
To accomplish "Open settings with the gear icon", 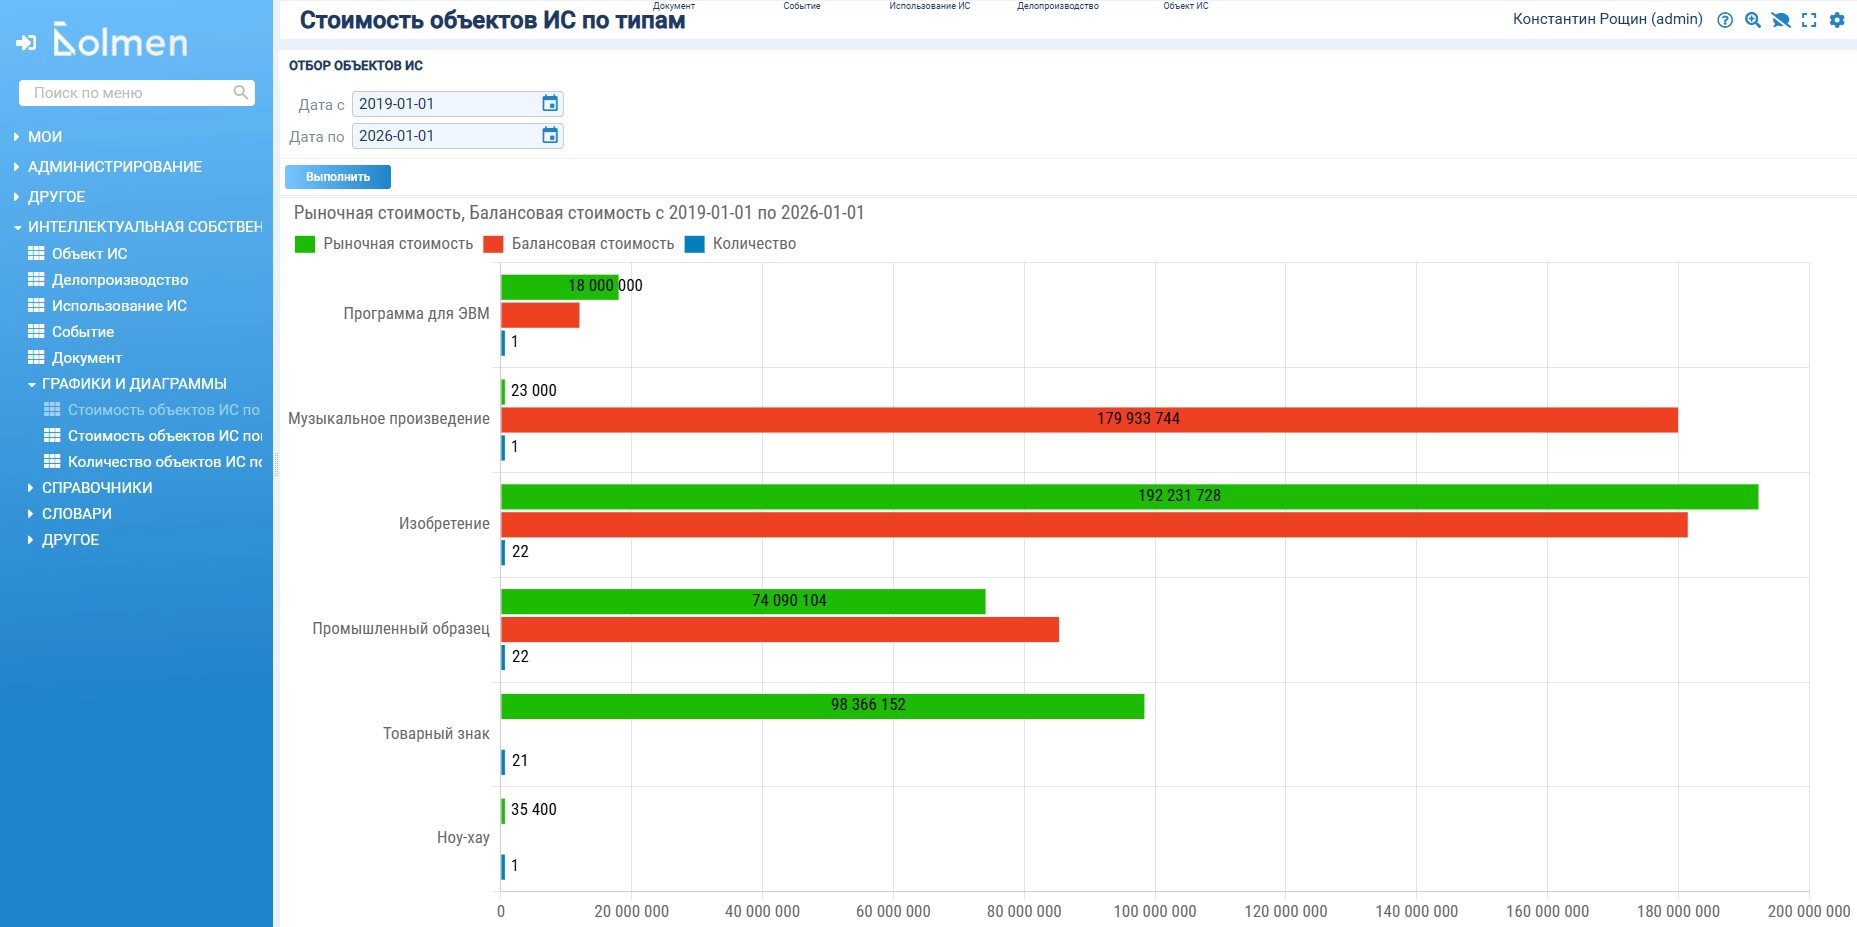I will click(1837, 20).
